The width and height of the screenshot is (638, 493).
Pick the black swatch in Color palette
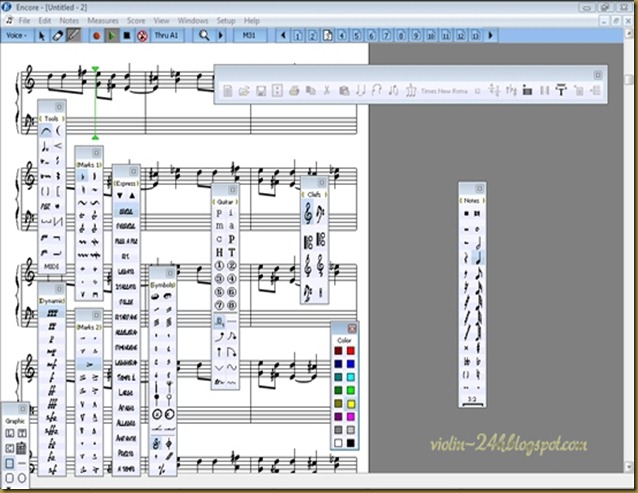(x=351, y=443)
